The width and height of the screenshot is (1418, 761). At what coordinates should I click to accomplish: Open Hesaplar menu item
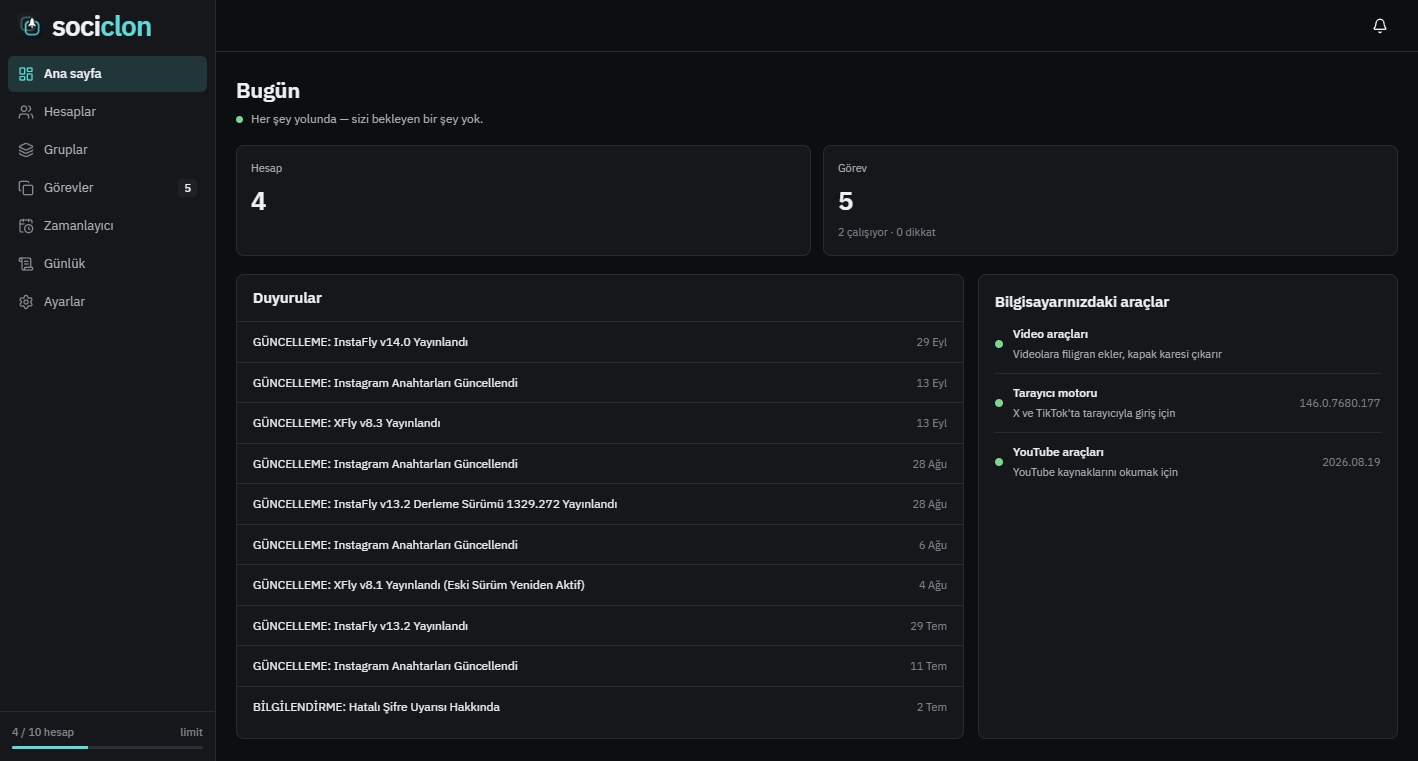[107, 112]
